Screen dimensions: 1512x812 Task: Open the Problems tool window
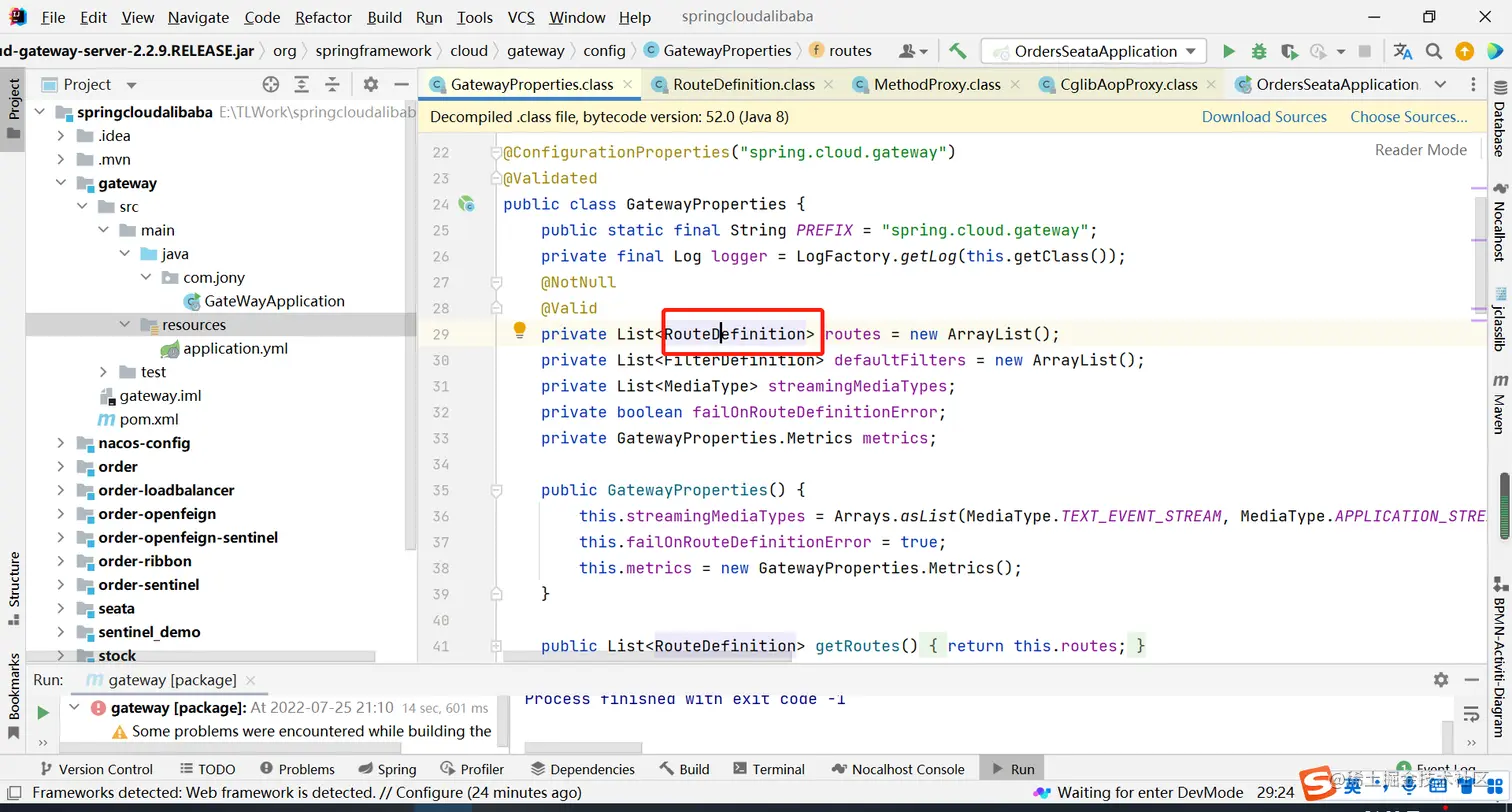tap(297, 769)
